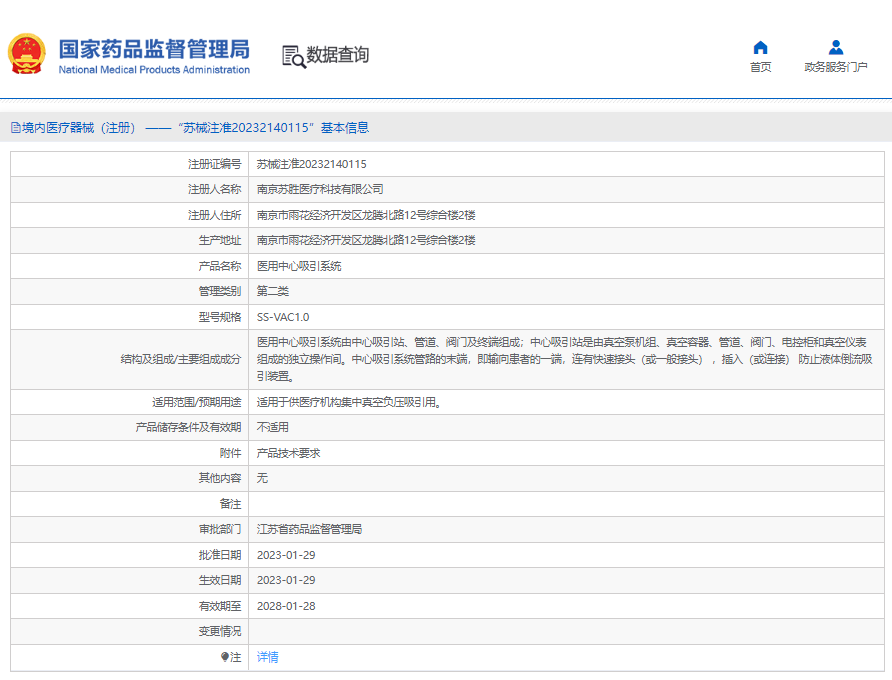Click the national emblem logo
The width and height of the screenshot is (892, 680).
(26, 54)
